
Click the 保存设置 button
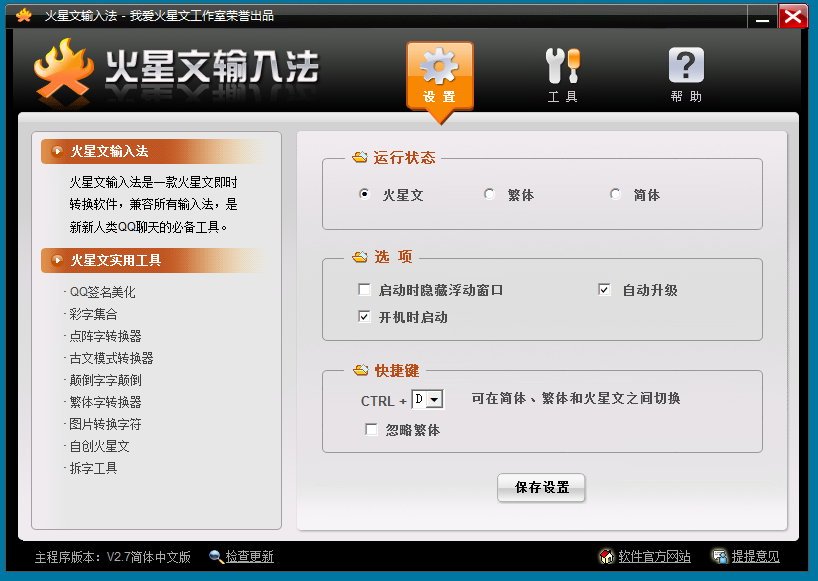coord(541,488)
